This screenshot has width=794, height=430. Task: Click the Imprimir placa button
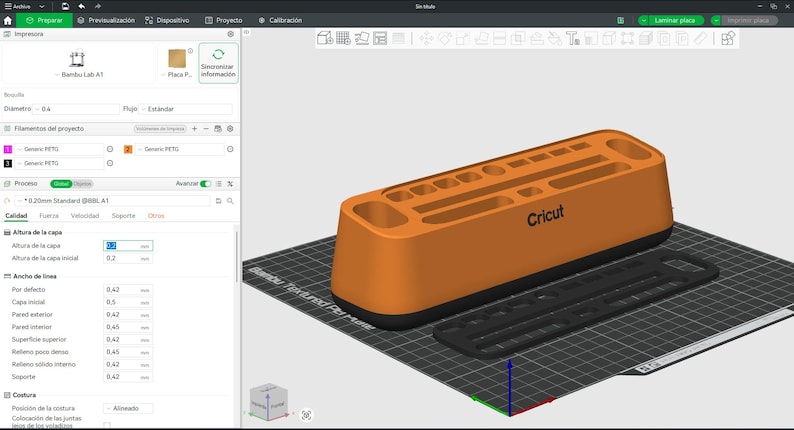pyautogui.click(x=748, y=20)
